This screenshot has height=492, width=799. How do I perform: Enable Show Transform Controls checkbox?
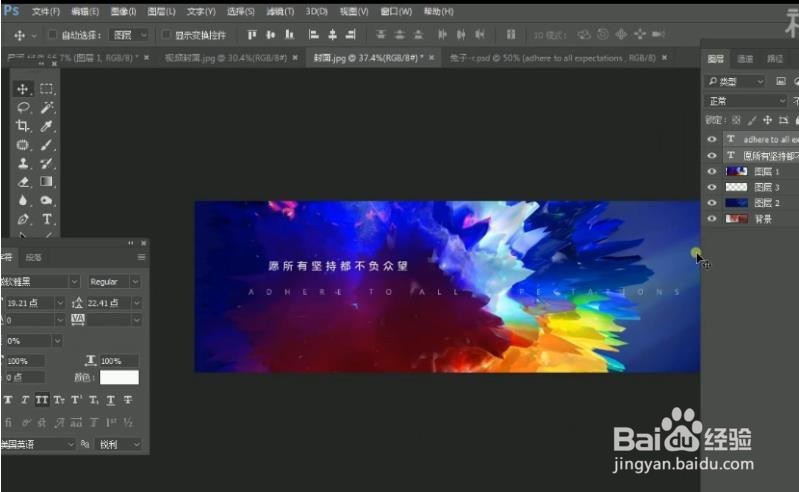166,35
